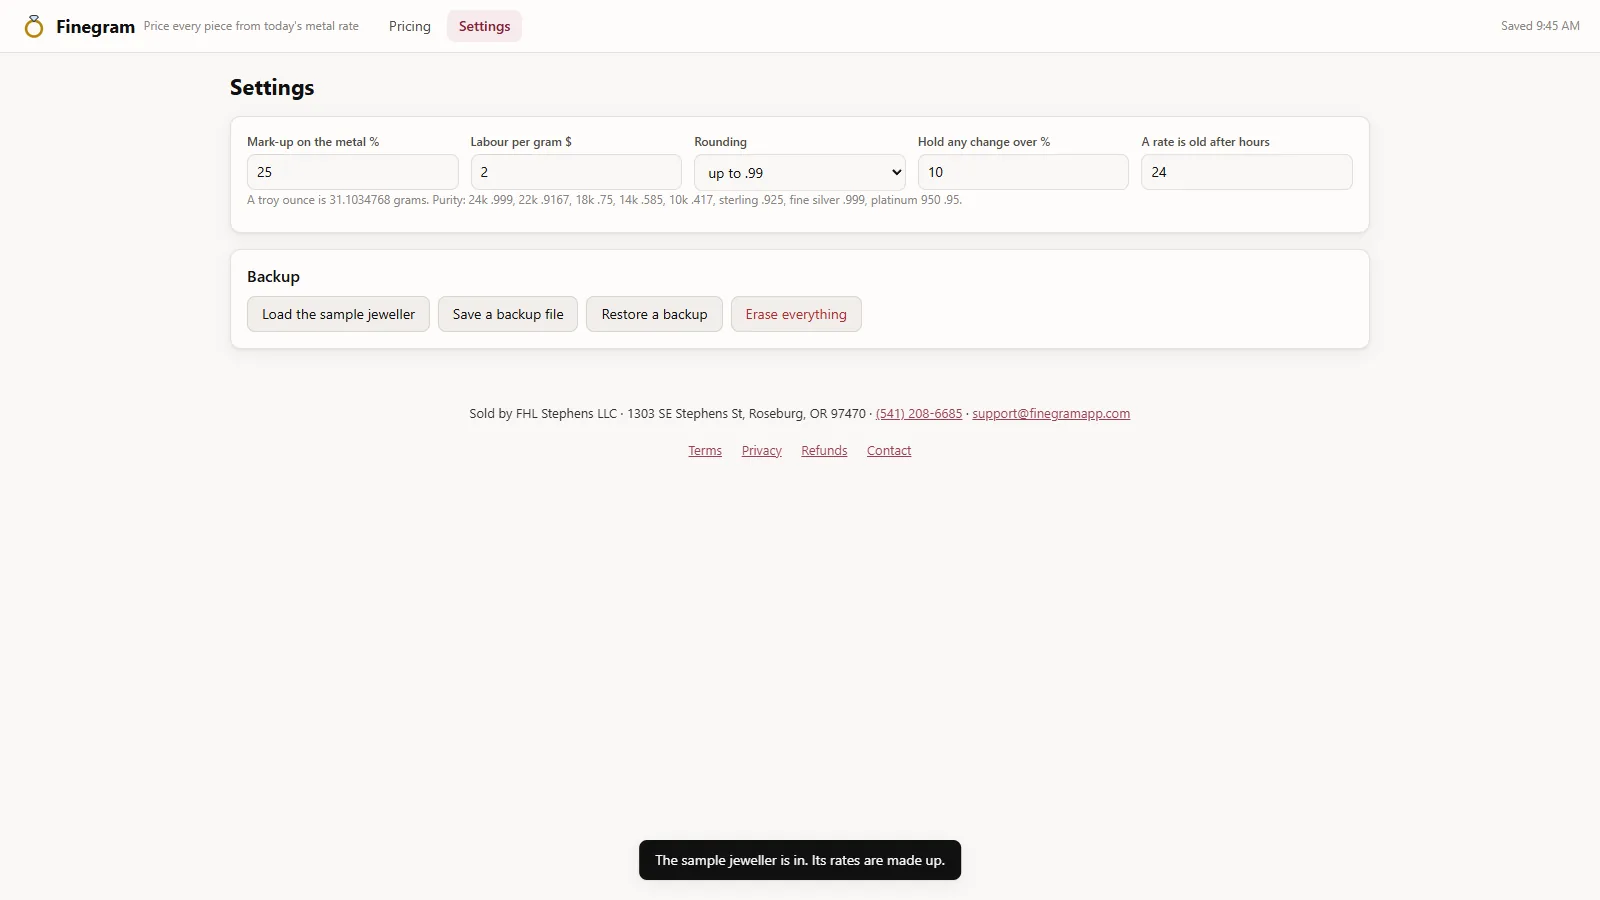Load the sample jeweller
Viewport: 1600px width, 900px height.
click(338, 314)
